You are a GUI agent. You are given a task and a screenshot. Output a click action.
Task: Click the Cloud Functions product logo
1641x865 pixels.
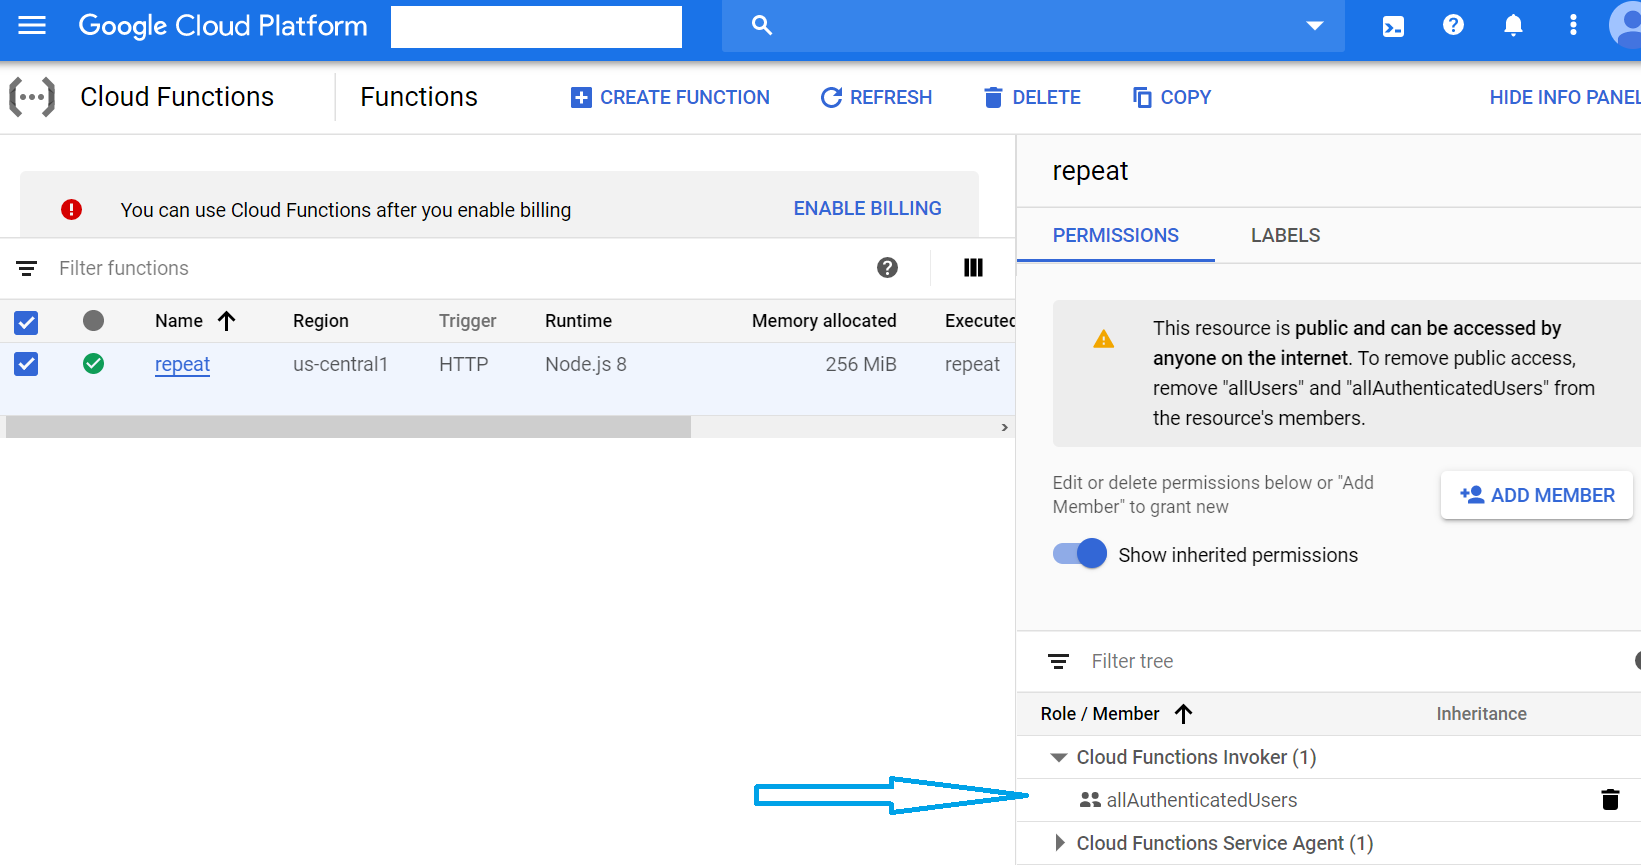click(x=32, y=97)
